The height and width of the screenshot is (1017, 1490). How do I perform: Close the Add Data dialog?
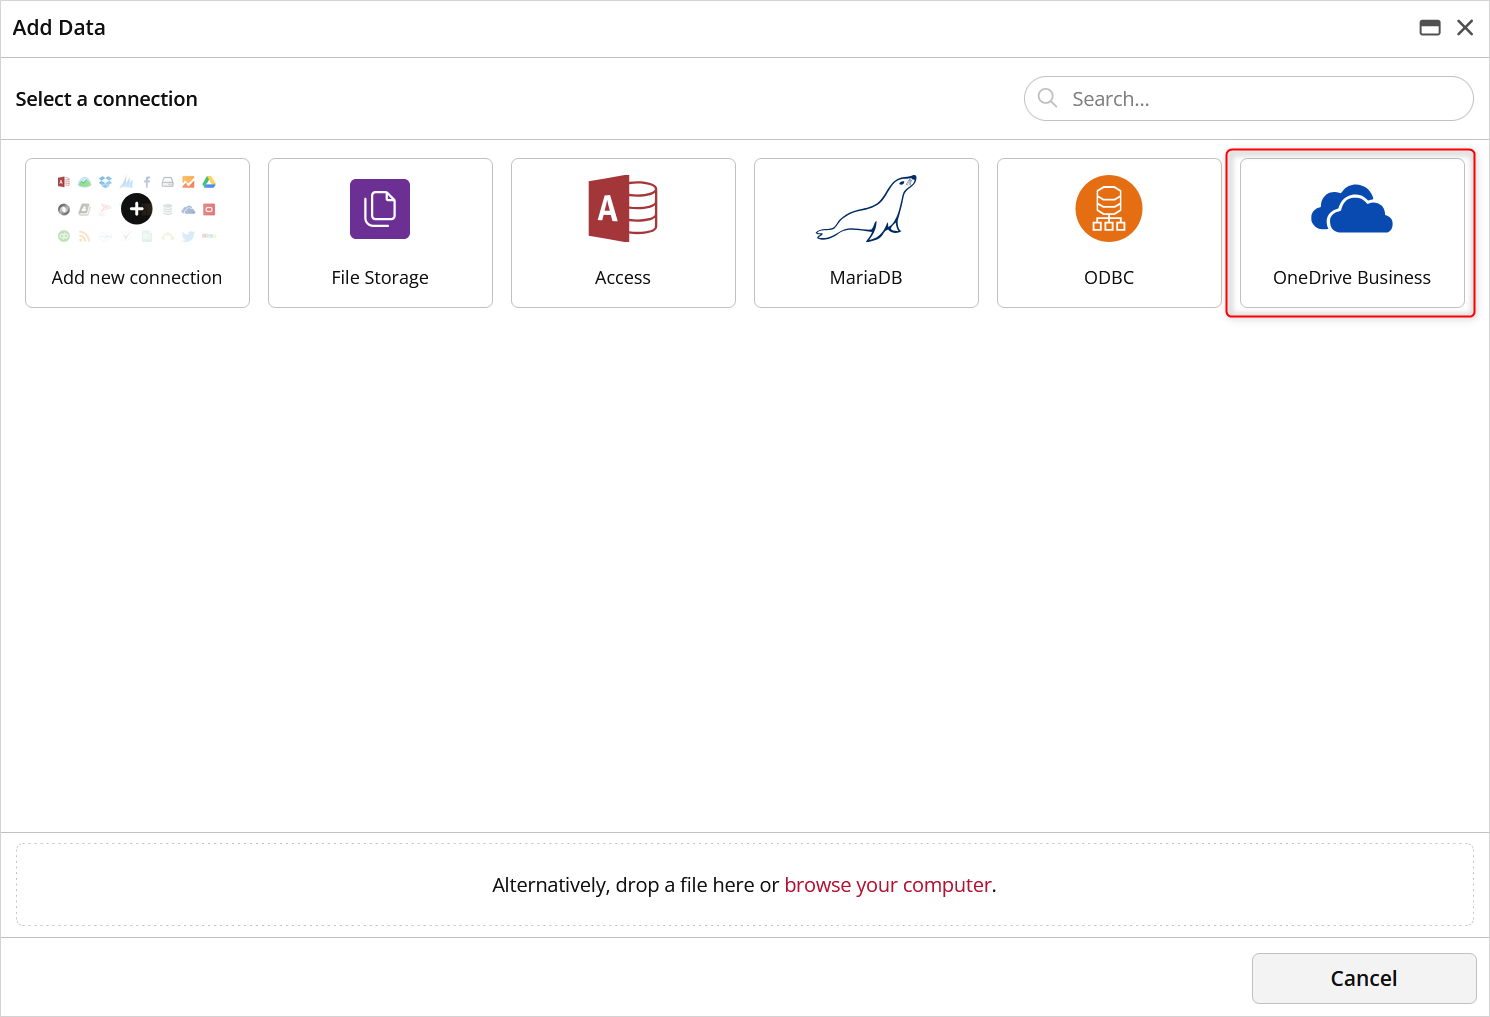[x=1465, y=28]
